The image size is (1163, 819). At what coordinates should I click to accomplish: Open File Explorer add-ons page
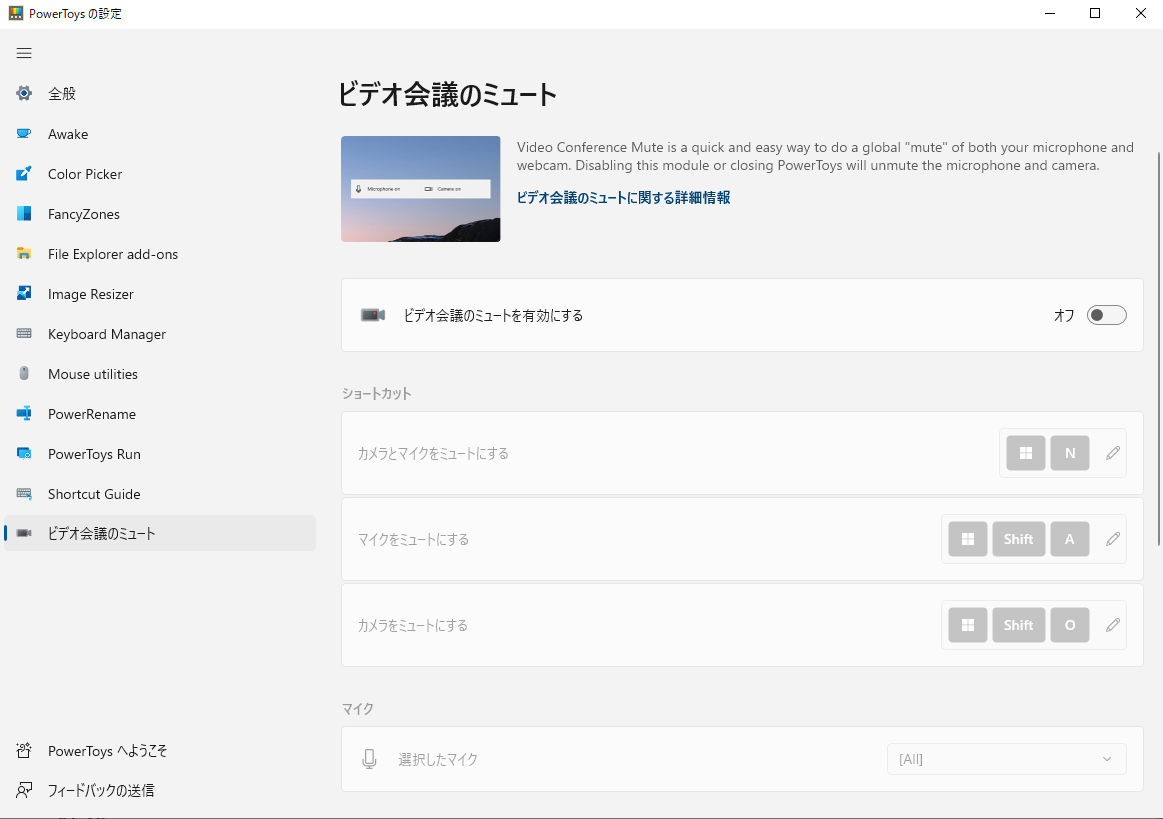(x=159, y=254)
